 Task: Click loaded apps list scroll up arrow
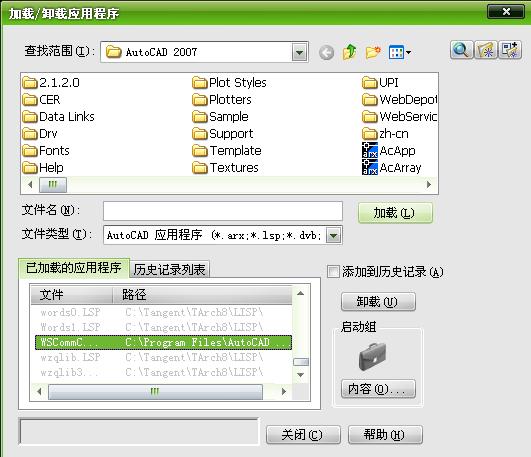300,294
